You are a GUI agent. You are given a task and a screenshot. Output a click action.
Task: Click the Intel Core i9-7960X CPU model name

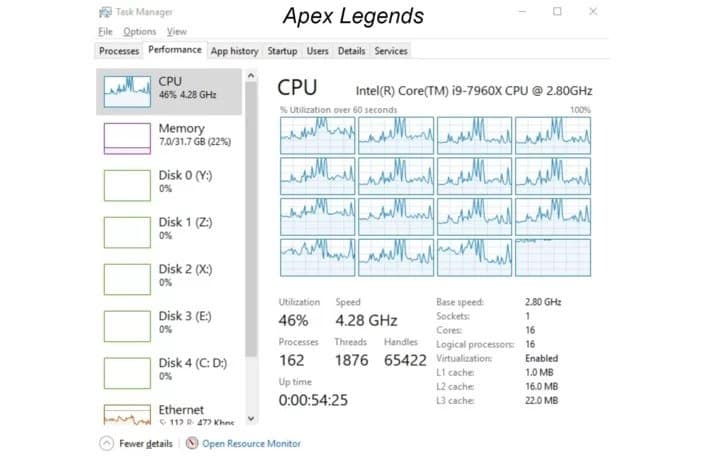pyautogui.click(x=474, y=91)
